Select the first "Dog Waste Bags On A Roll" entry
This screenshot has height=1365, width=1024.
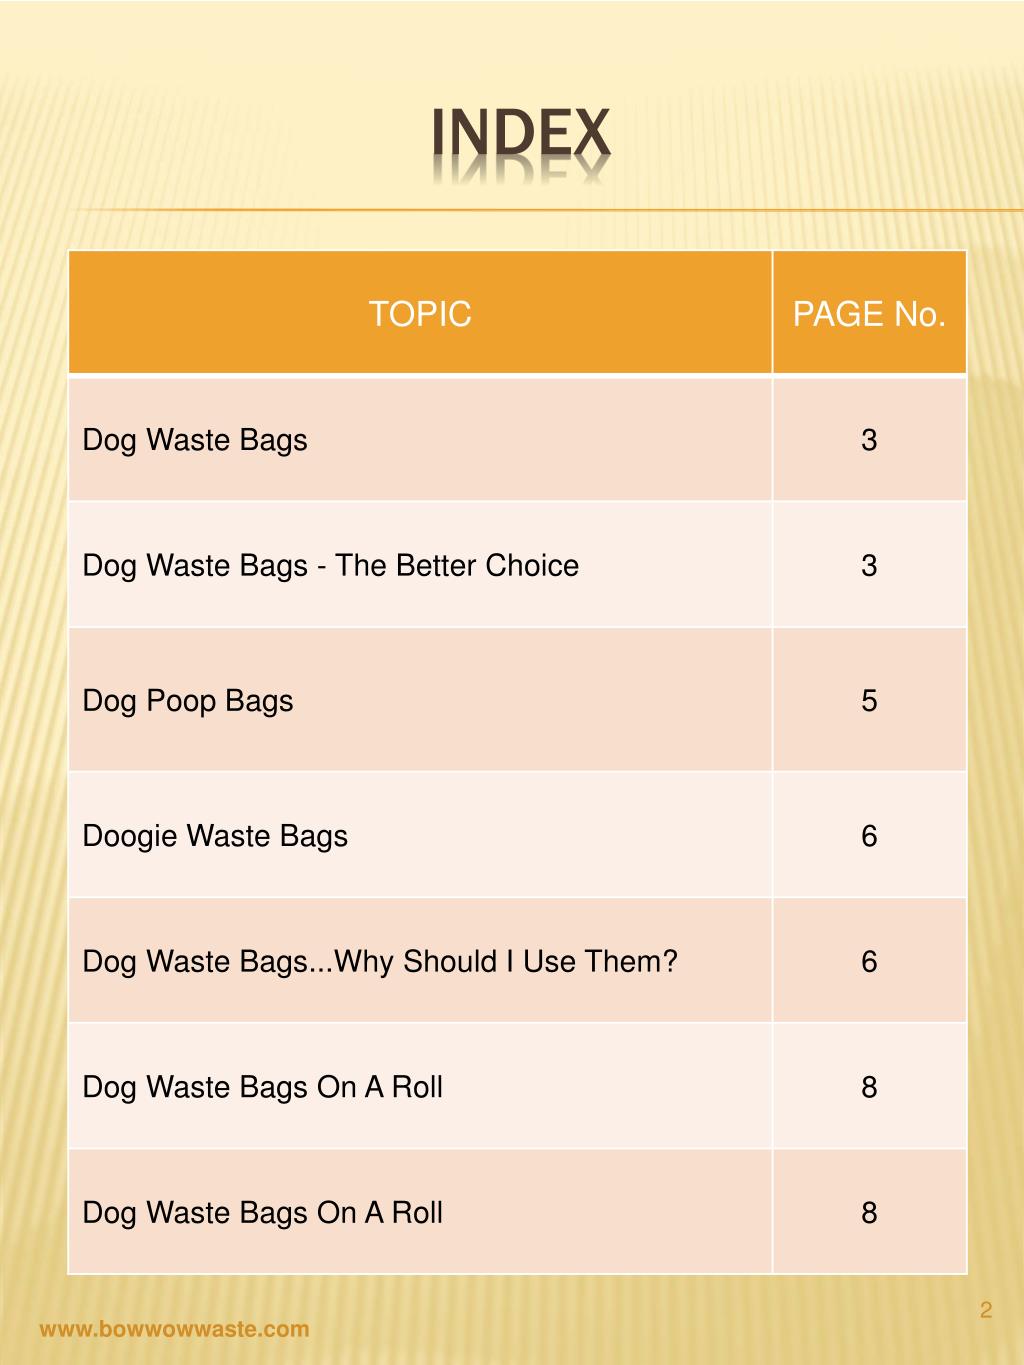click(x=262, y=1087)
